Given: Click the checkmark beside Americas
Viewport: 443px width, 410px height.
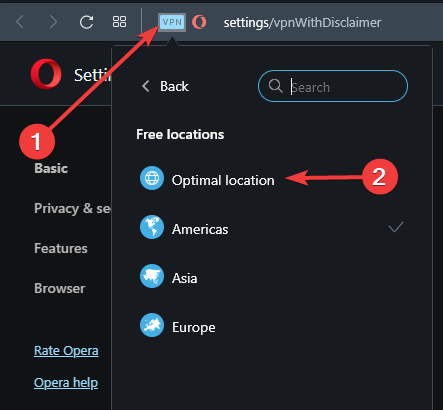Looking at the screenshot, I should point(396,227).
